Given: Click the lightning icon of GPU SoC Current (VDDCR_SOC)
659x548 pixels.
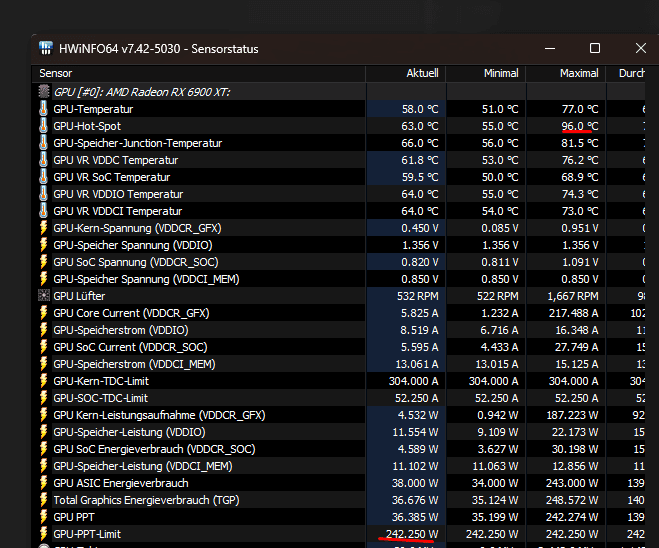Looking at the screenshot, I should 43,347.
